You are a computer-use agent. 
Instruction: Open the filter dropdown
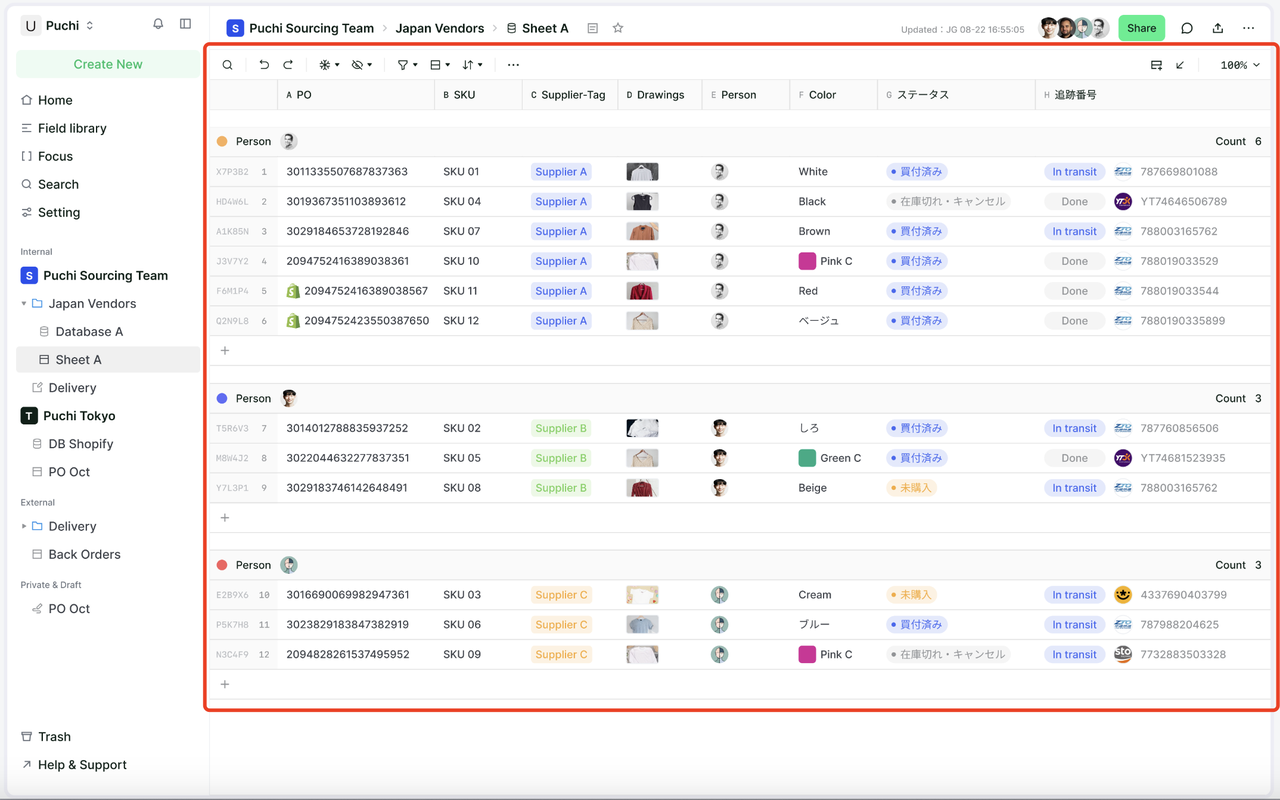click(407, 65)
